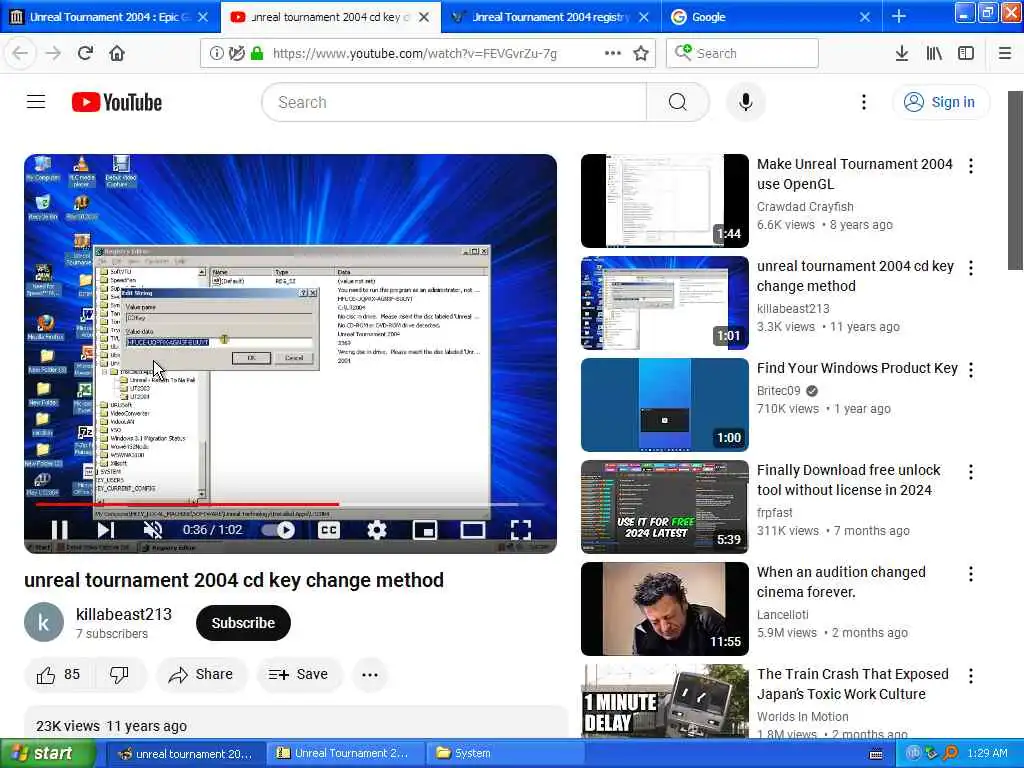
Task: Open the Finally Download free unlock tool title
Action: 848,480
